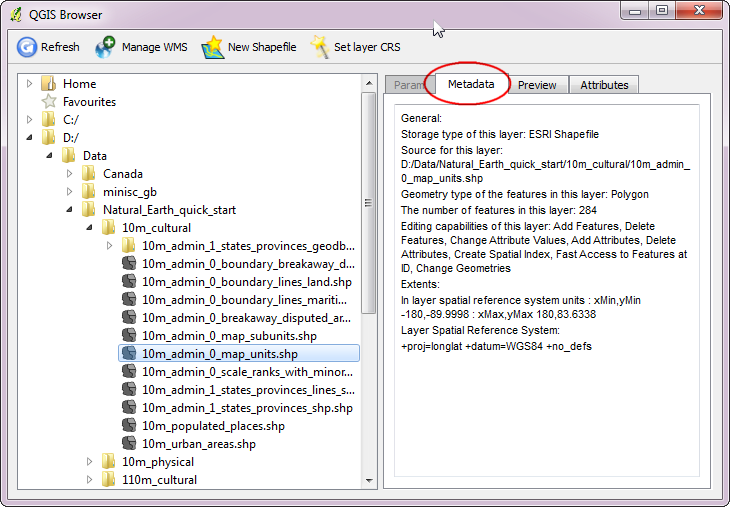Expand the C:/ drive node
This screenshot has width=730, height=507.
tap(29, 120)
